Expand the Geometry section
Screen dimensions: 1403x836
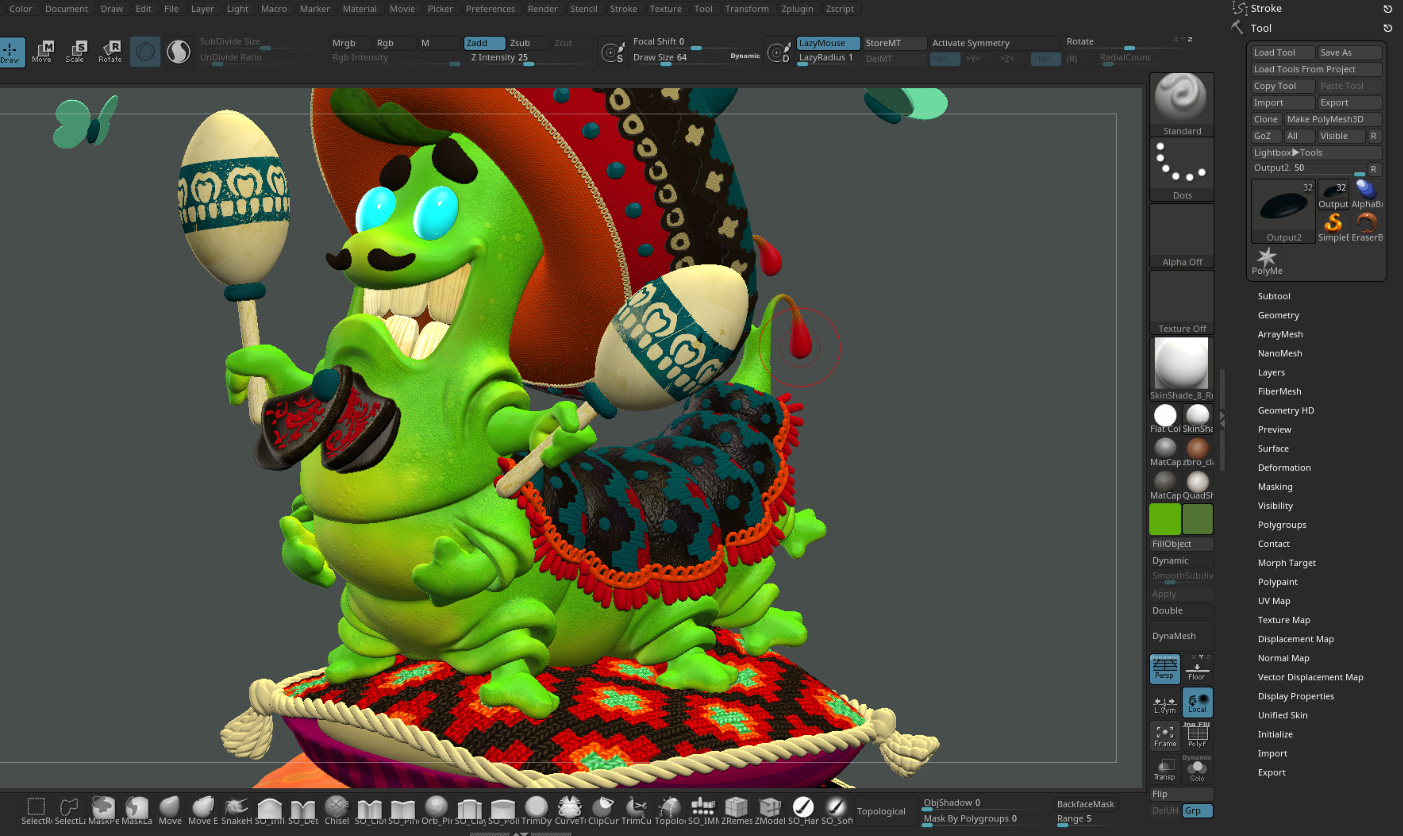click(x=1278, y=315)
